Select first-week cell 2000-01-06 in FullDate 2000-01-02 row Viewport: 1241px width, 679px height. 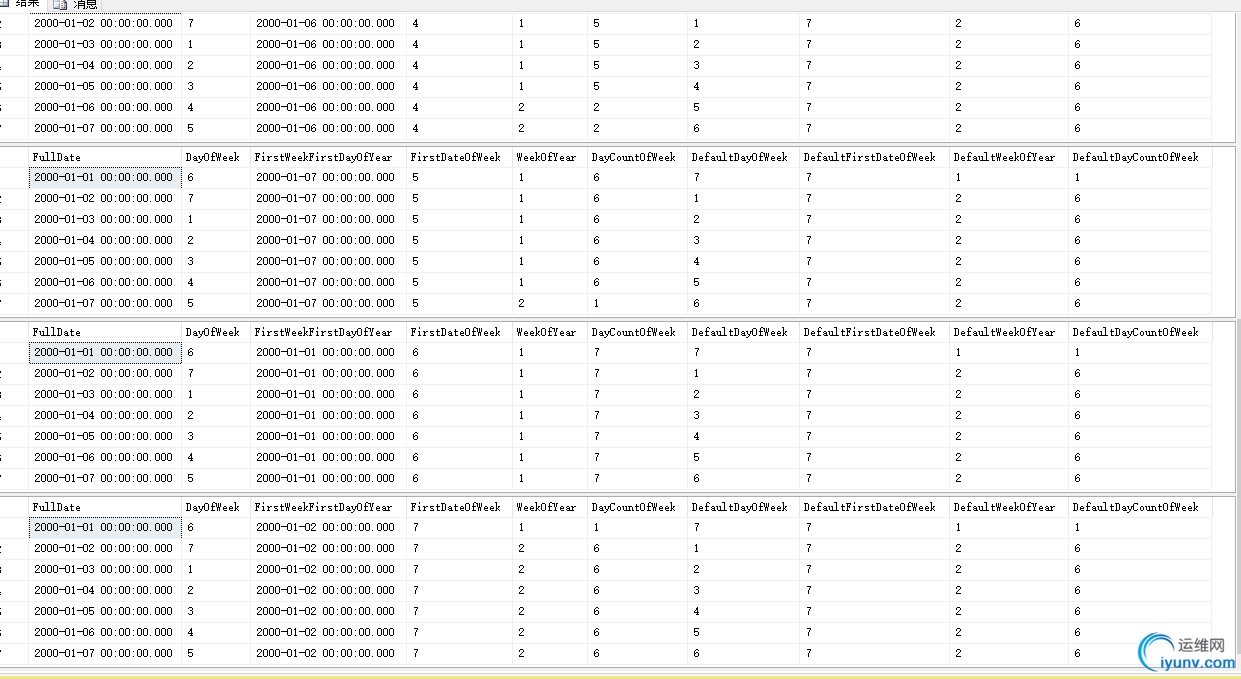[329, 23]
